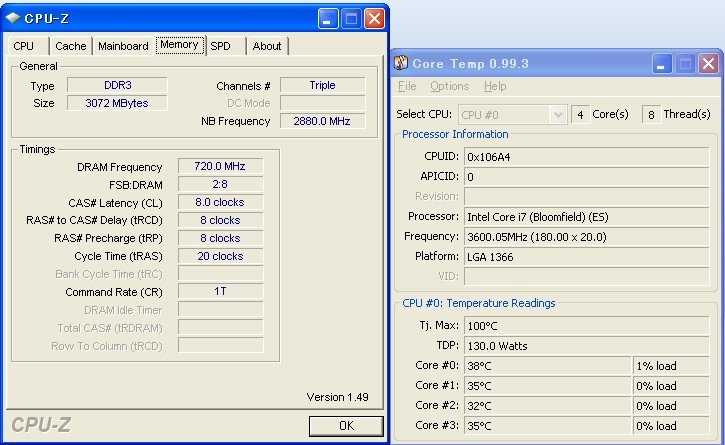Open the Cache tab
Viewport: 725px width, 445px height.
pos(71,46)
